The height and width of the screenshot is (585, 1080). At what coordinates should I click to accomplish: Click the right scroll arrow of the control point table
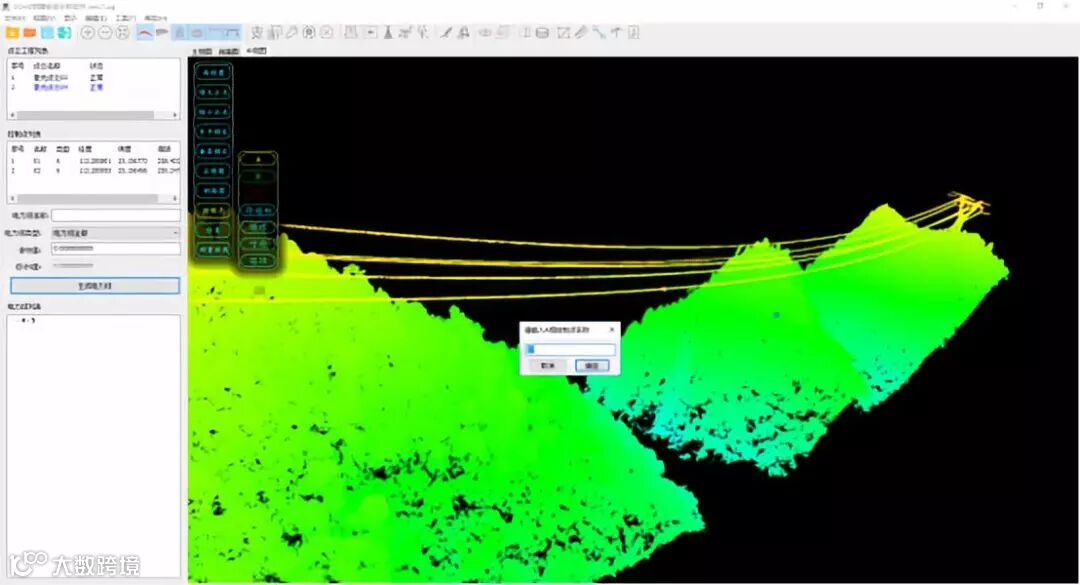point(175,198)
